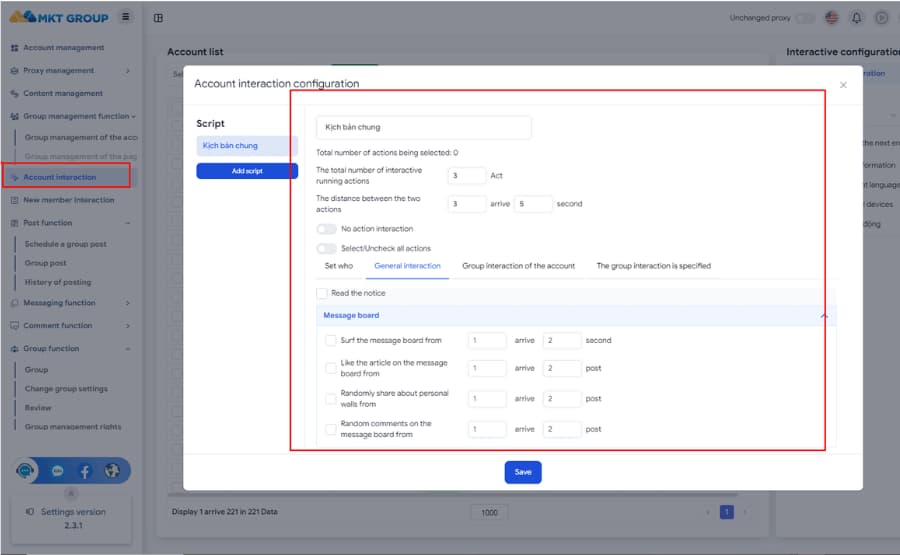Click the Account management sidebar icon
This screenshot has height=555, width=900.
tap(14, 48)
